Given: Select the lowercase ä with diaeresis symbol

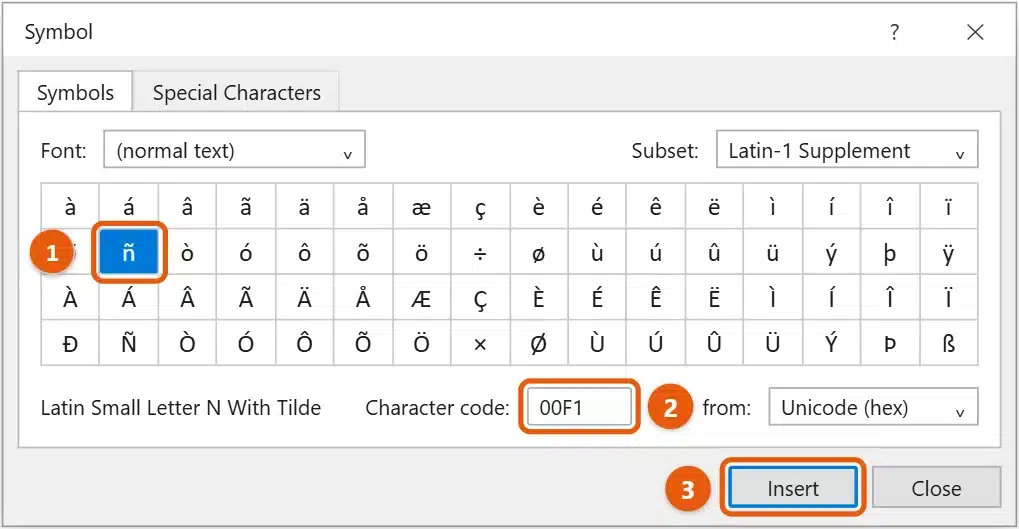Looking at the screenshot, I should (x=304, y=207).
